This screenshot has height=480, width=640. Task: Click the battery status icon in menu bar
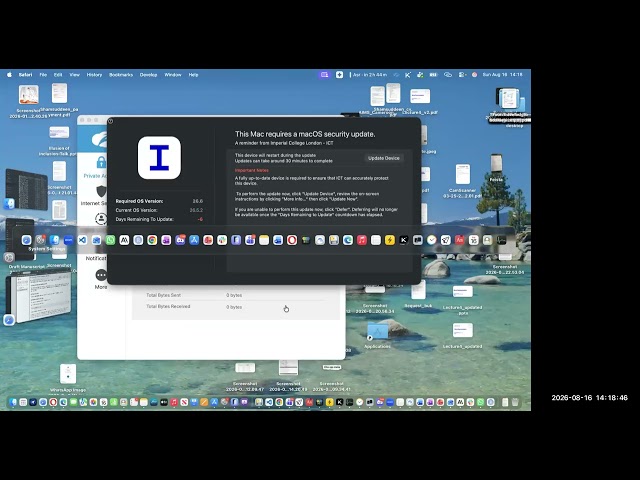pos(433,75)
